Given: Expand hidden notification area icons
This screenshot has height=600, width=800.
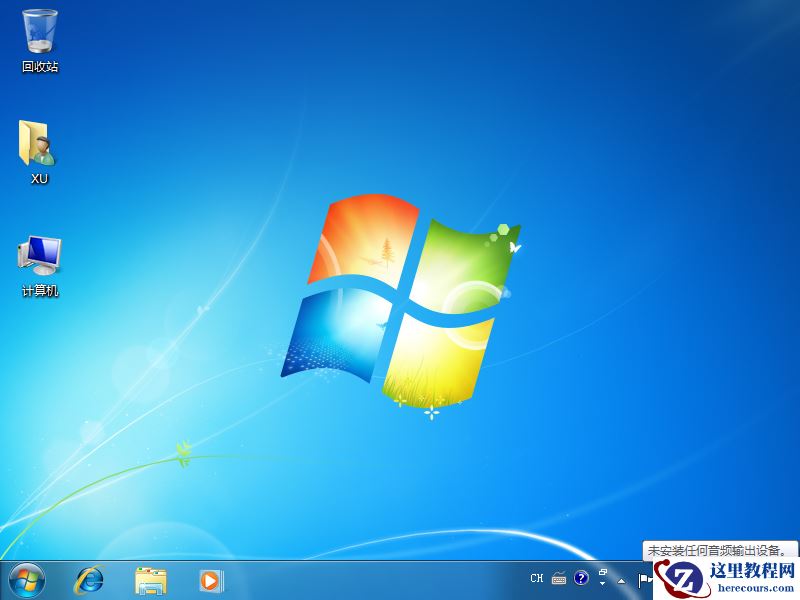Looking at the screenshot, I should click(622, 580).
